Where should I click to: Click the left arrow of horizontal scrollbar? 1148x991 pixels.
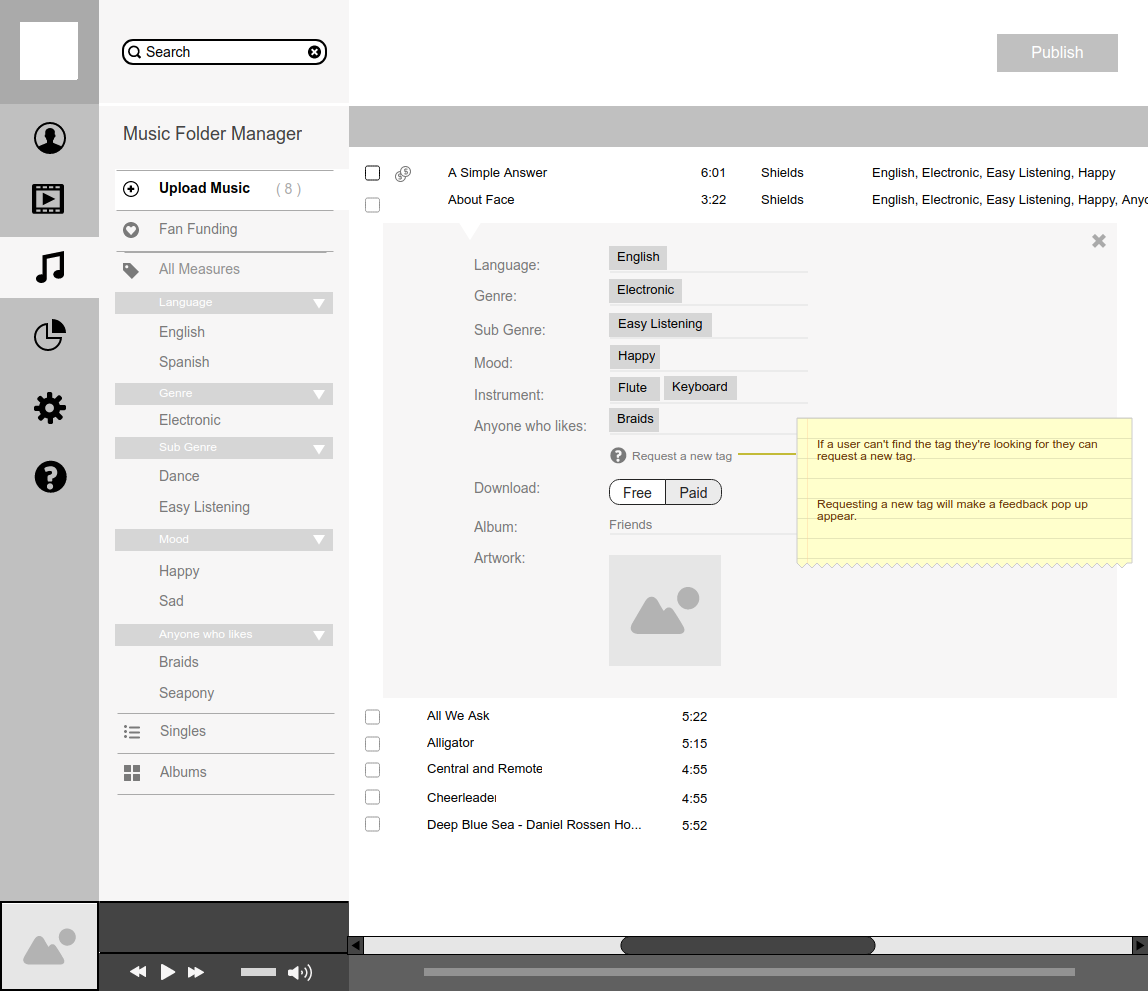pos(356,945)
